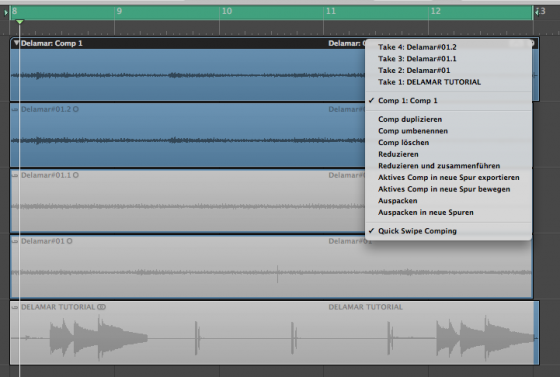560x377 pixels.
Task: Click bar 11 in the ruler
Action: [331, 11]
